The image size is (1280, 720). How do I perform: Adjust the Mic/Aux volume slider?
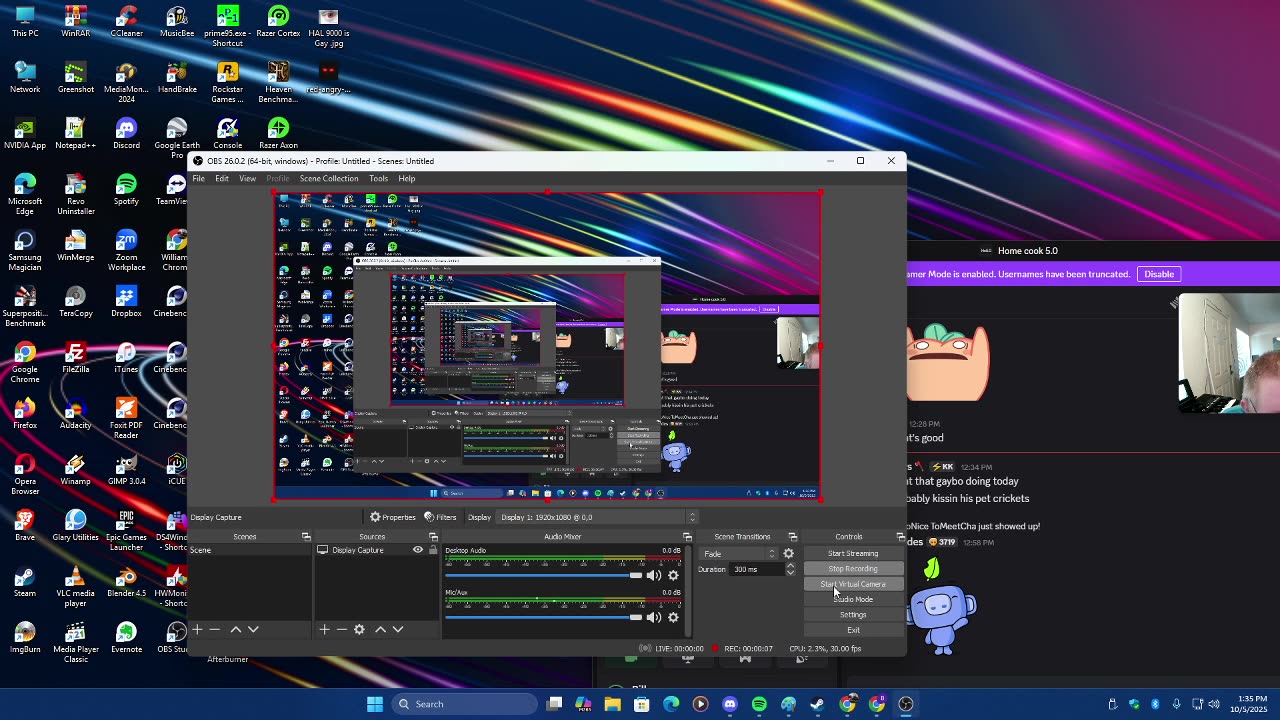(543, 617)
